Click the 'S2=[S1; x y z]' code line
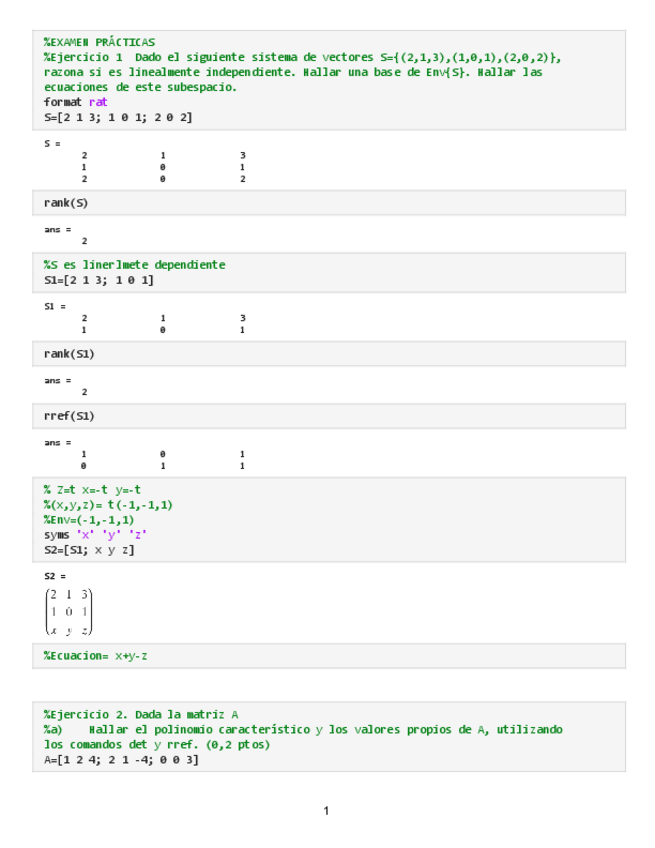The image size is (655, 848). 88,550
